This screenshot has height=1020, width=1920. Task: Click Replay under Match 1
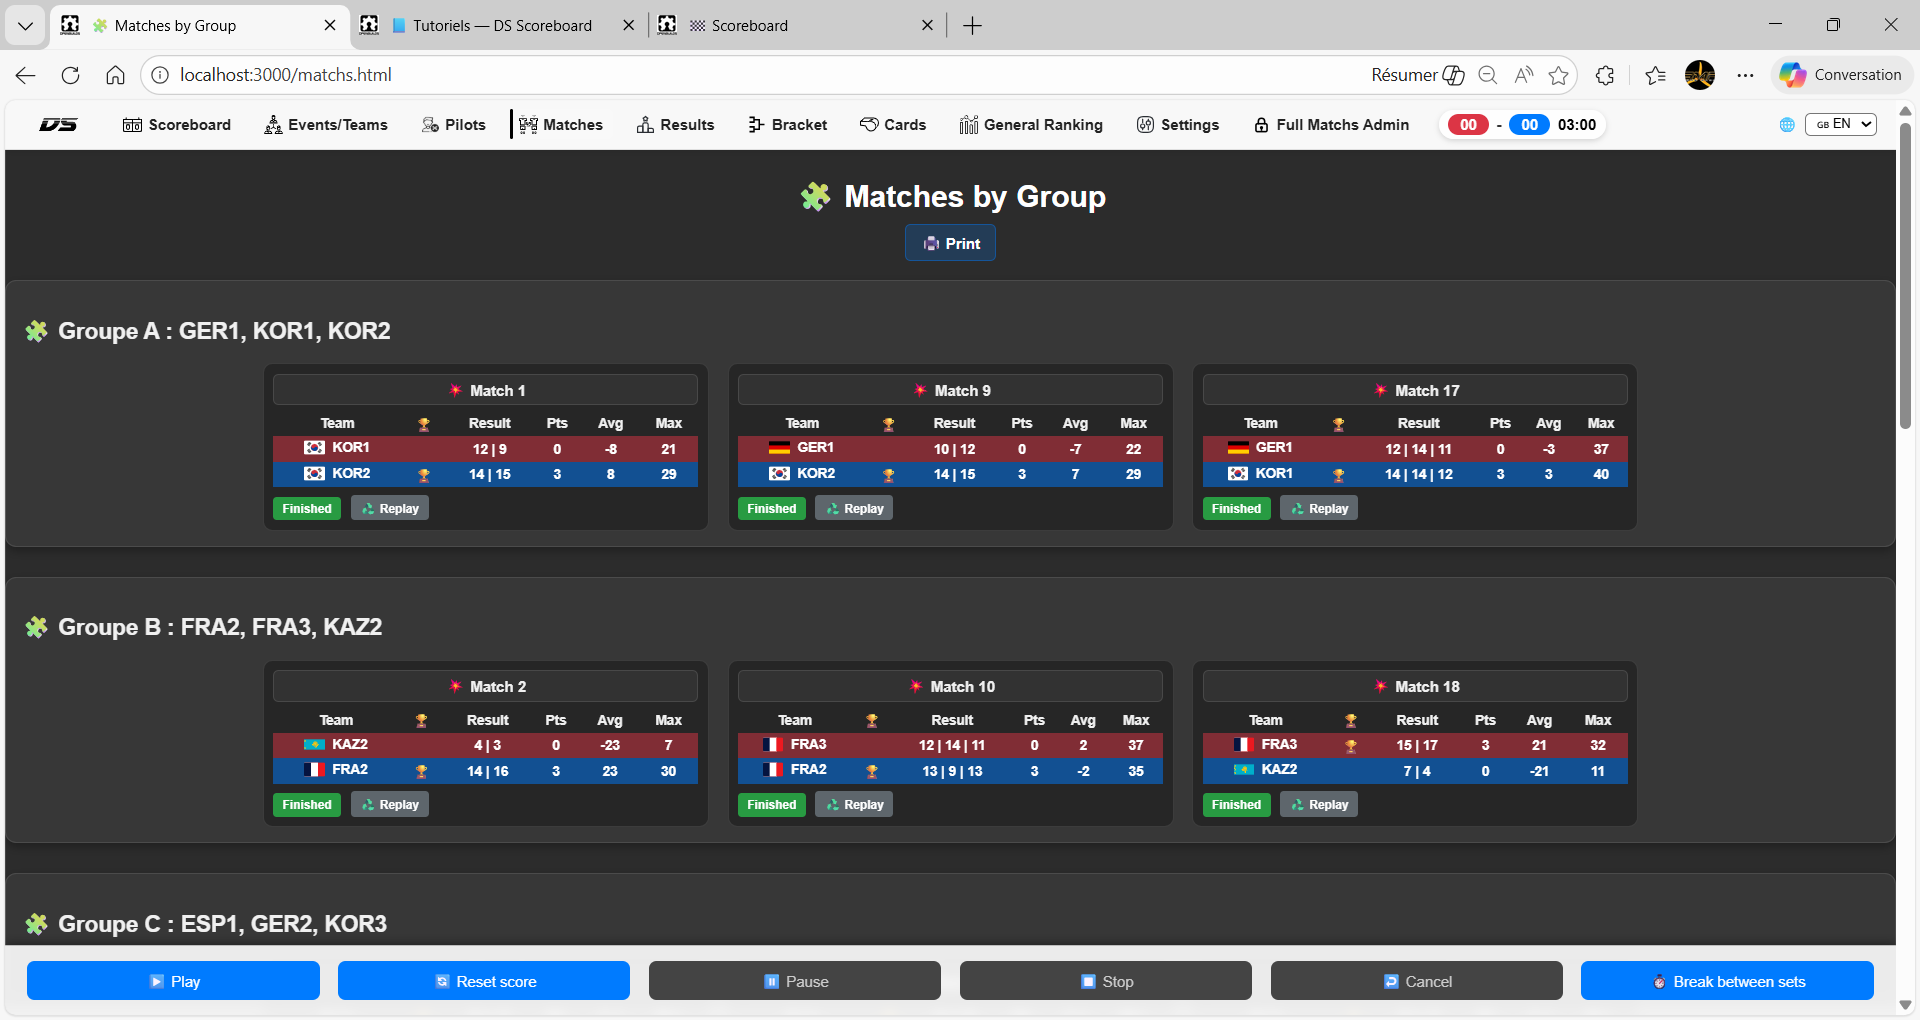[x=390, y=509]
